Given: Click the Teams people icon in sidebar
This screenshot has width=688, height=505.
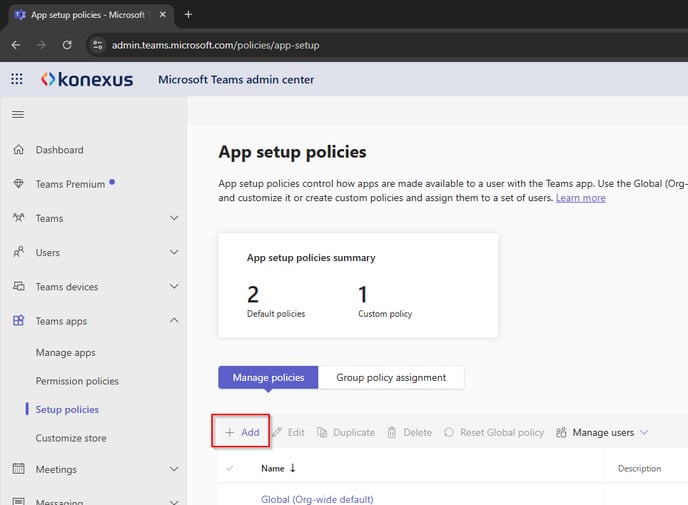Looking at the screenshot, I should pyautogui.click(x=18, y=218).
